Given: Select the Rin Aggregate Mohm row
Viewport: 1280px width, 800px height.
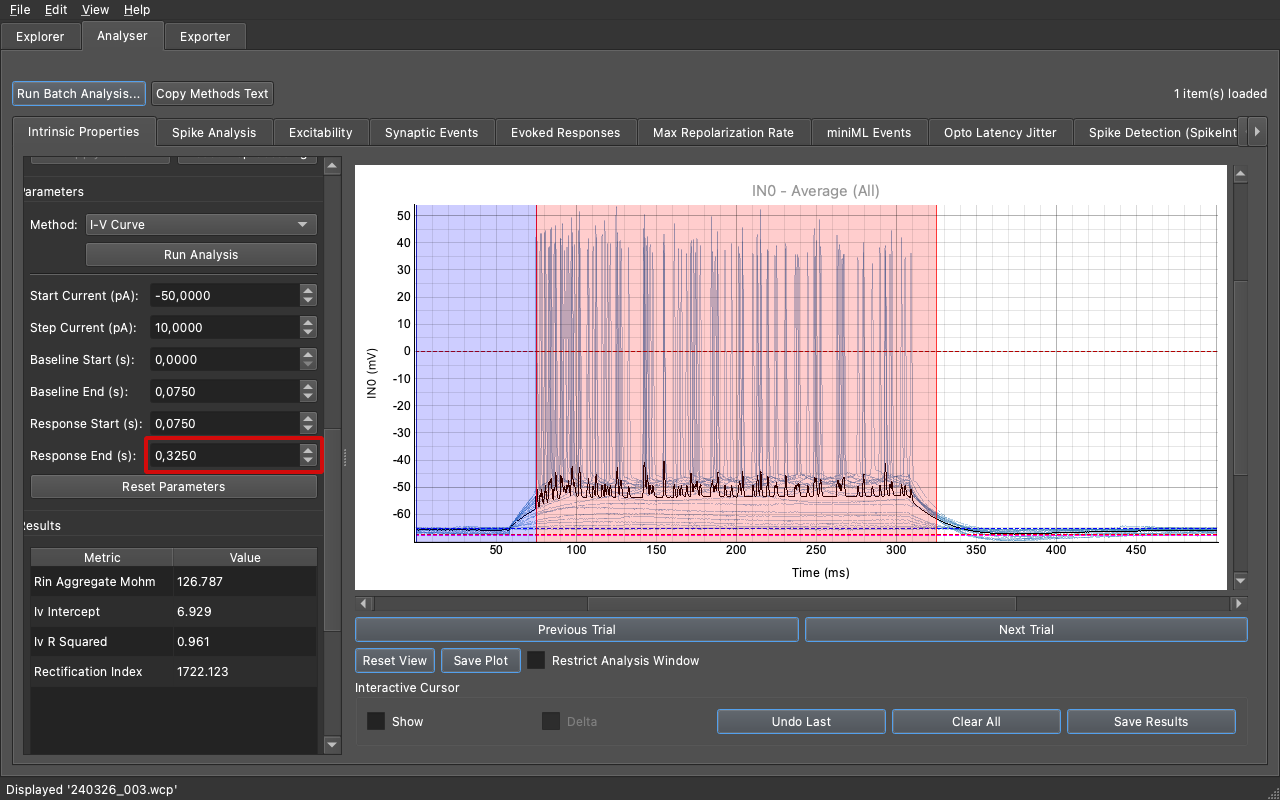Looking at the screenshot, I should coord(174,582).
